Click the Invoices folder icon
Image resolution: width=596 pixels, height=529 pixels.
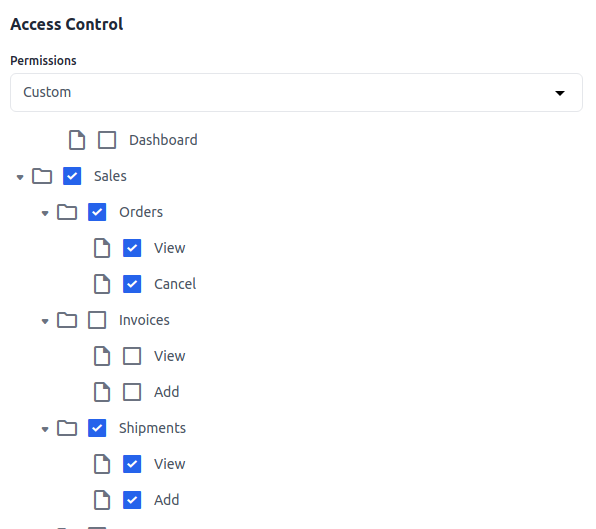[67, 320]
